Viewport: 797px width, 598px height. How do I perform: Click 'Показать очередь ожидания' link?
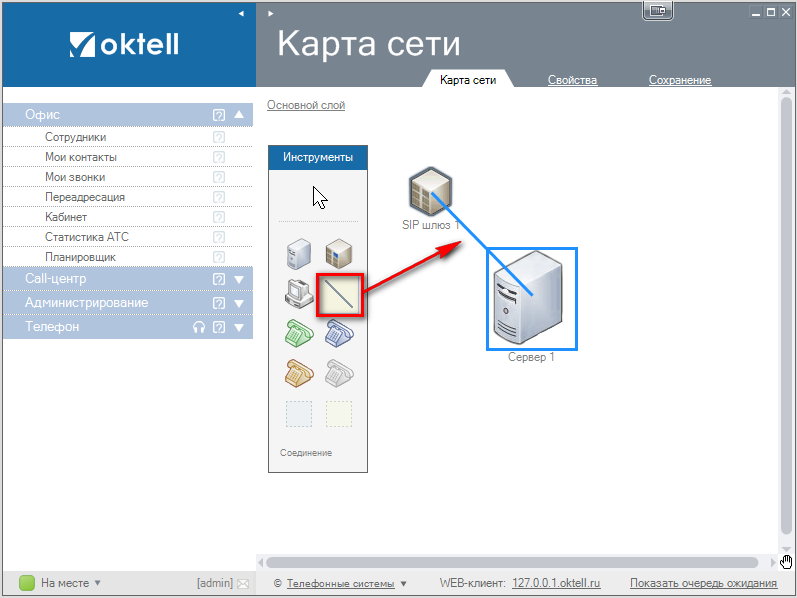tap(703, 583)
